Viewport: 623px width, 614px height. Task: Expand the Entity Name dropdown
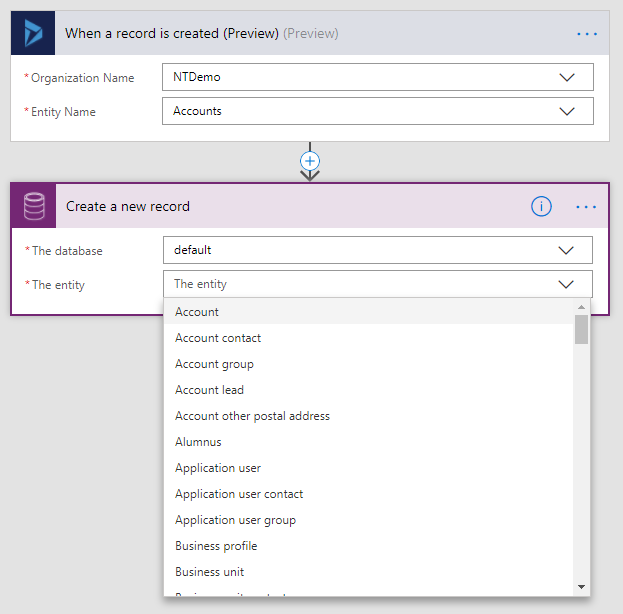567,111
